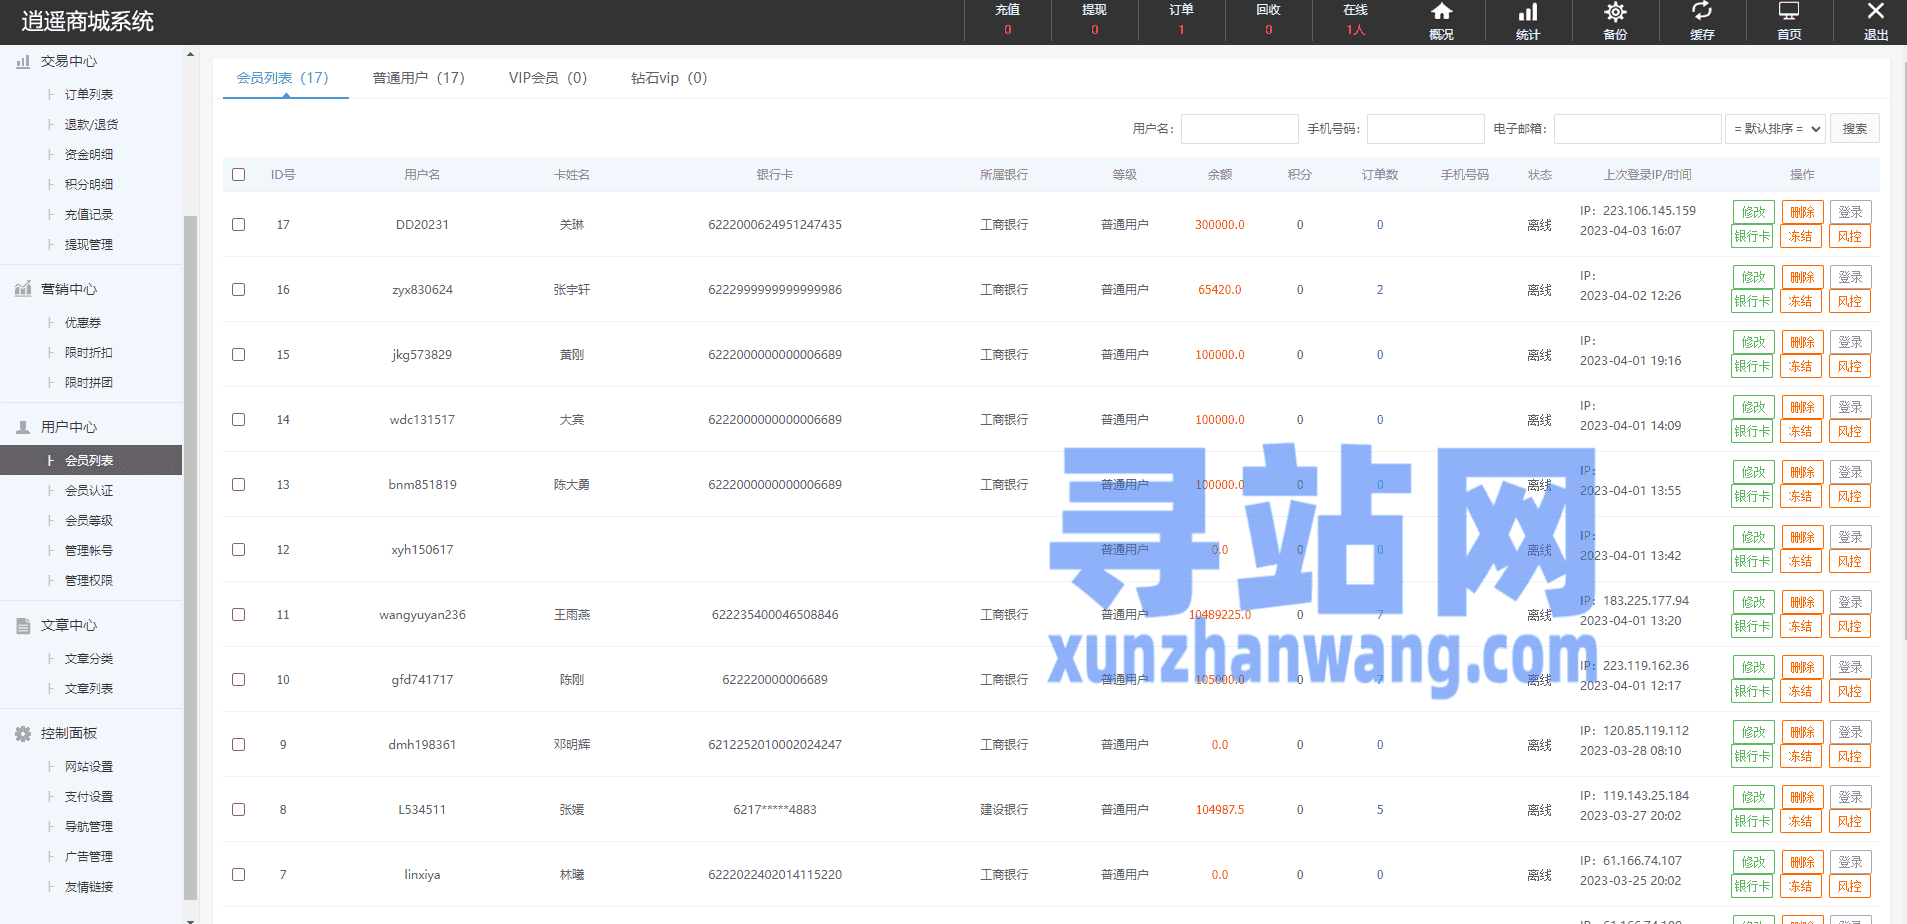Open the 首页 monitor icon
1907x924 pixels.
(x=1789, y=12)
